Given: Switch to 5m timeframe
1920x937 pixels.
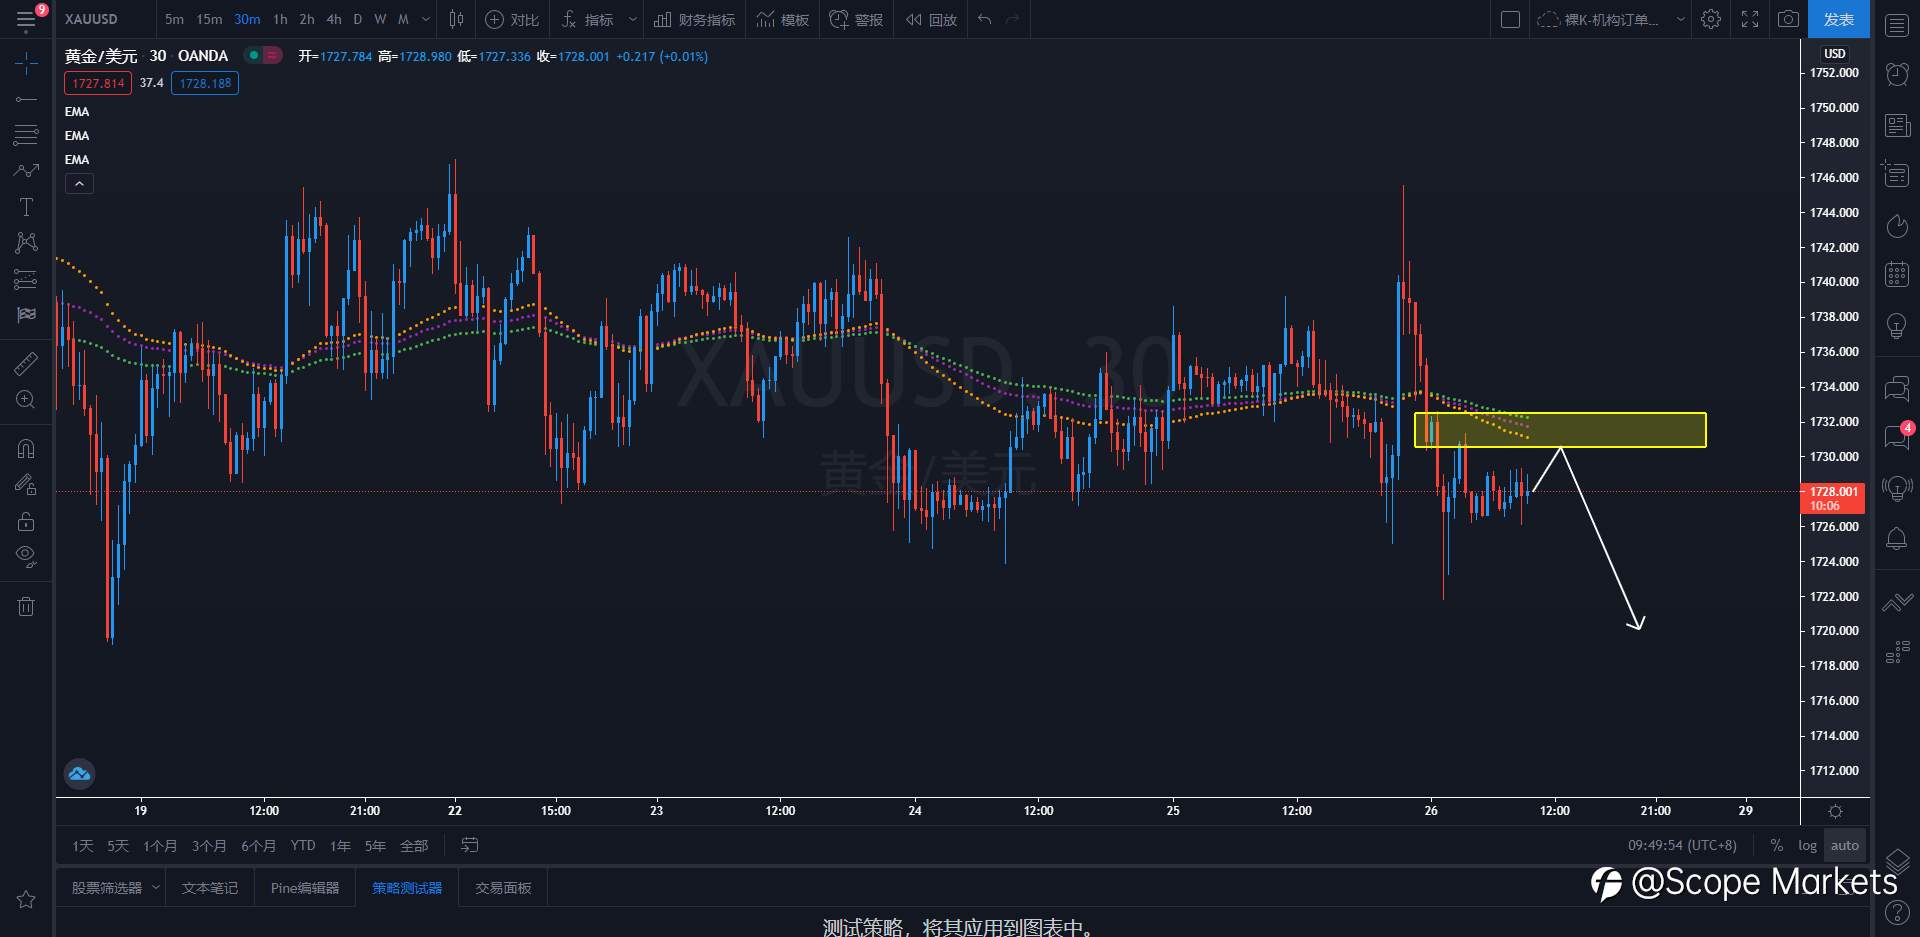Looking at the screenshot, I should 174,19.
